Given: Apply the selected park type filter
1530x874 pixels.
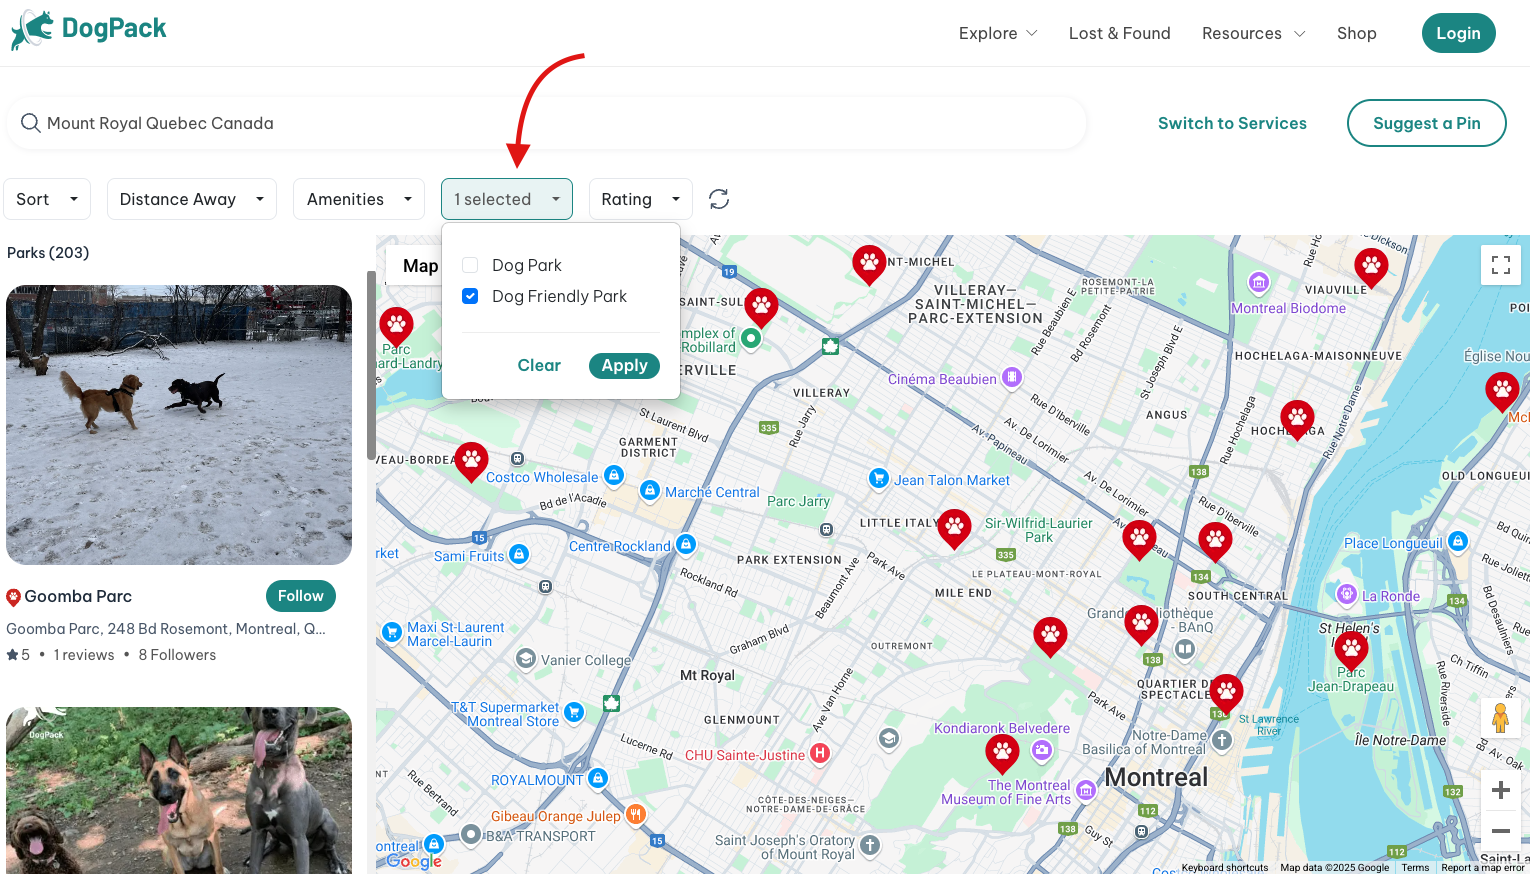Looking at the screenshot, I should [624, 365].
